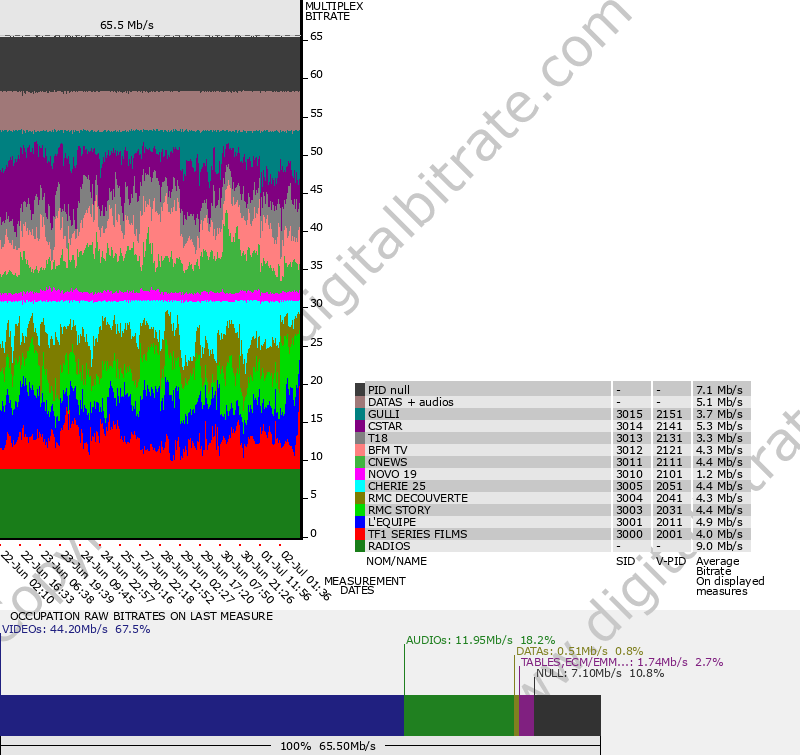Click the 'RADIOS' legend name
Viewport: 800px width, 755px height.
tap(389, 546)
